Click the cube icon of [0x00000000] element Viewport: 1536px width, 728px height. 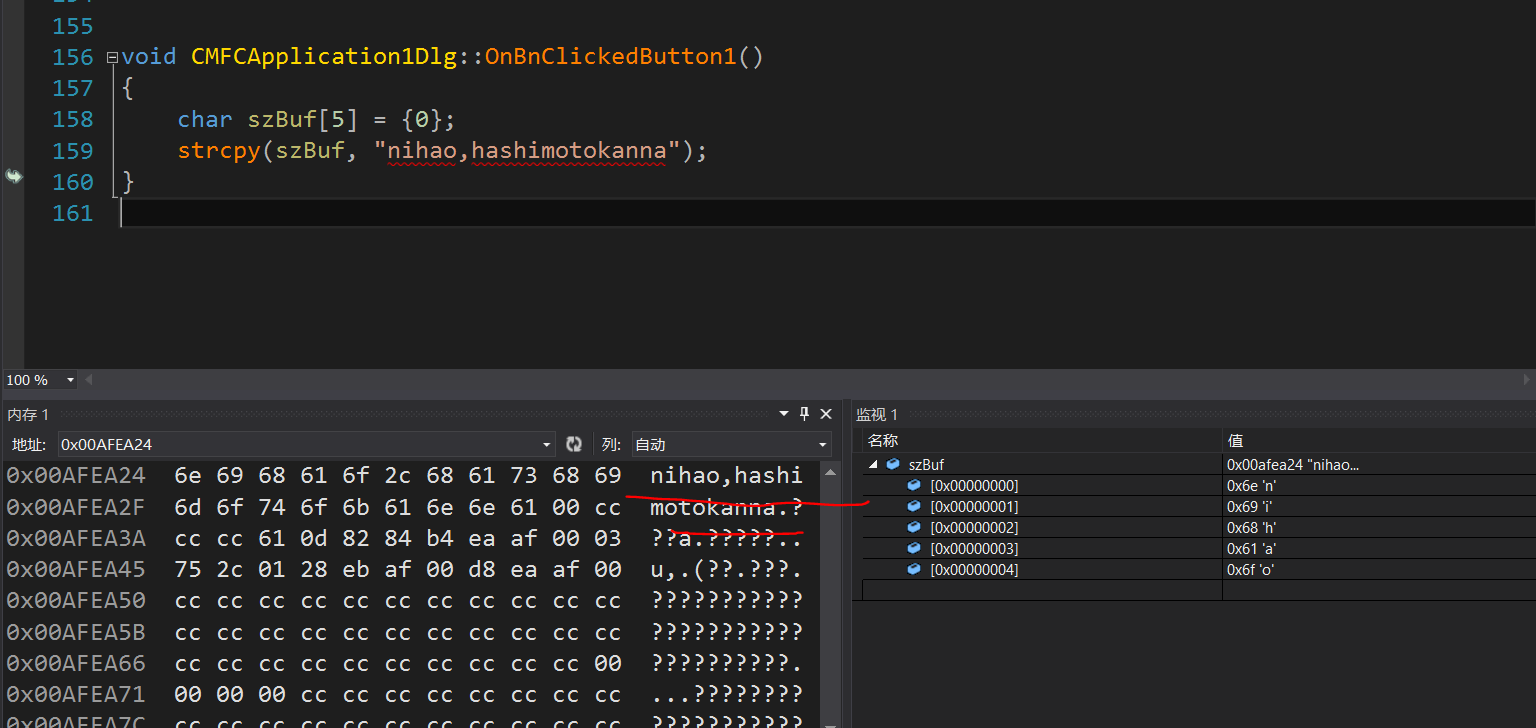914,485
